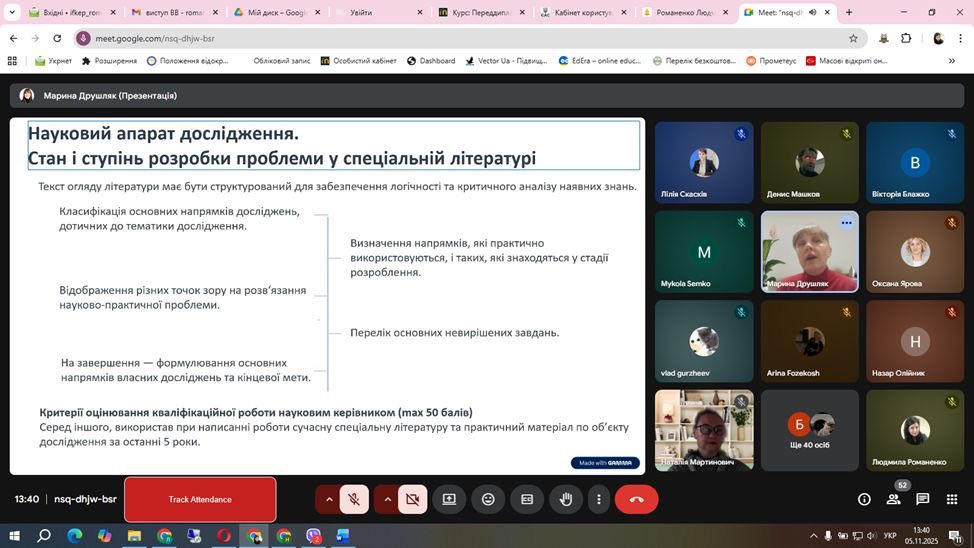Image resolution: width=974 pixels, height=548 pixels.
Task: Launch Microsoft Edge from taskbar
Action: pyautogui.click(x=75, y=536)
